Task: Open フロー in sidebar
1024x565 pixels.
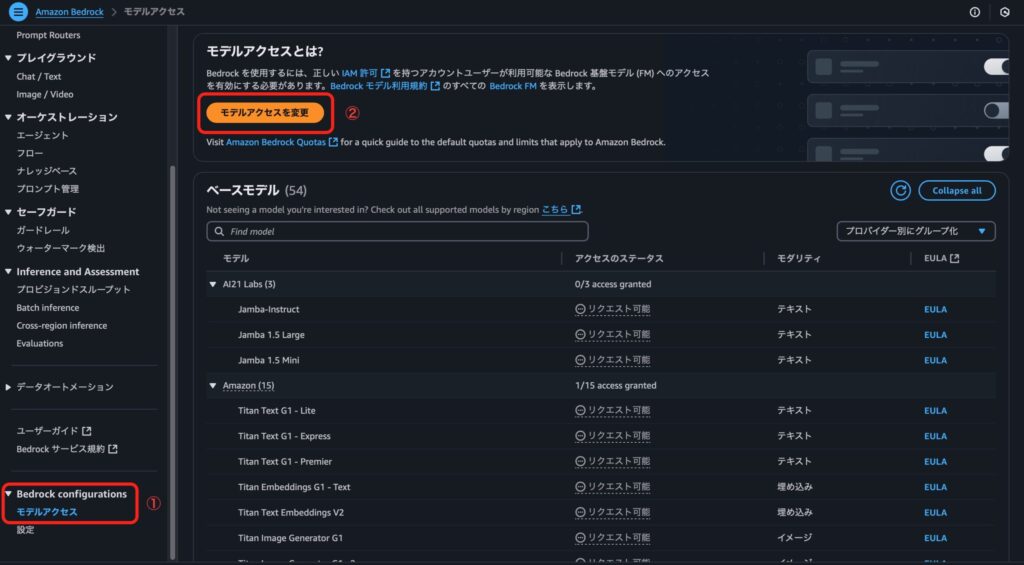Action: [x=29, y=153]
